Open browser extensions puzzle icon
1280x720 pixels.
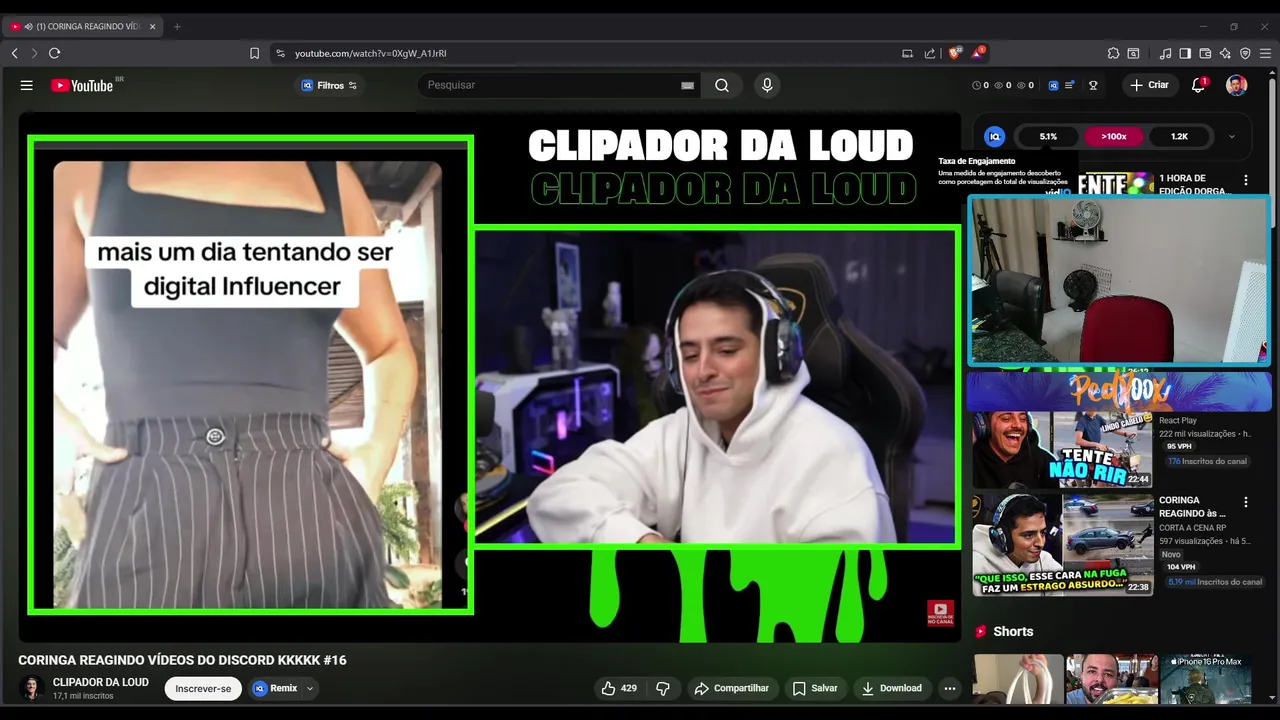(x=1113, y=53)
